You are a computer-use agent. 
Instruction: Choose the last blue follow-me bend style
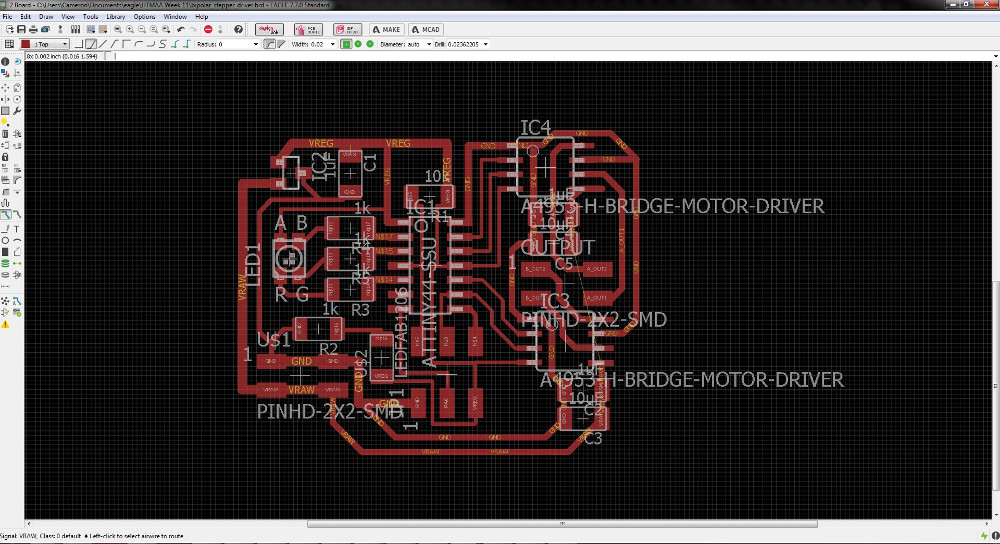(x=187, y=44)
